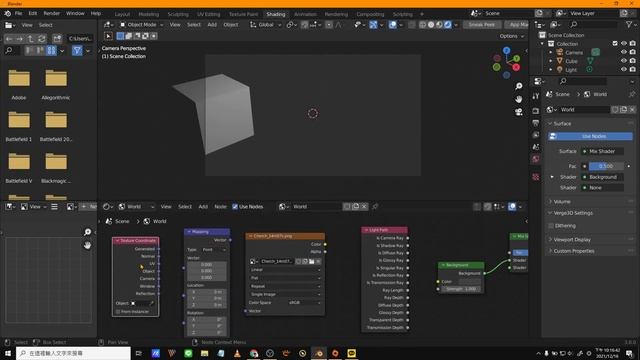The width and height of the screenshot is (640, 360).
Task: Create new folder in file browser
Action: [x=57, y=39]
